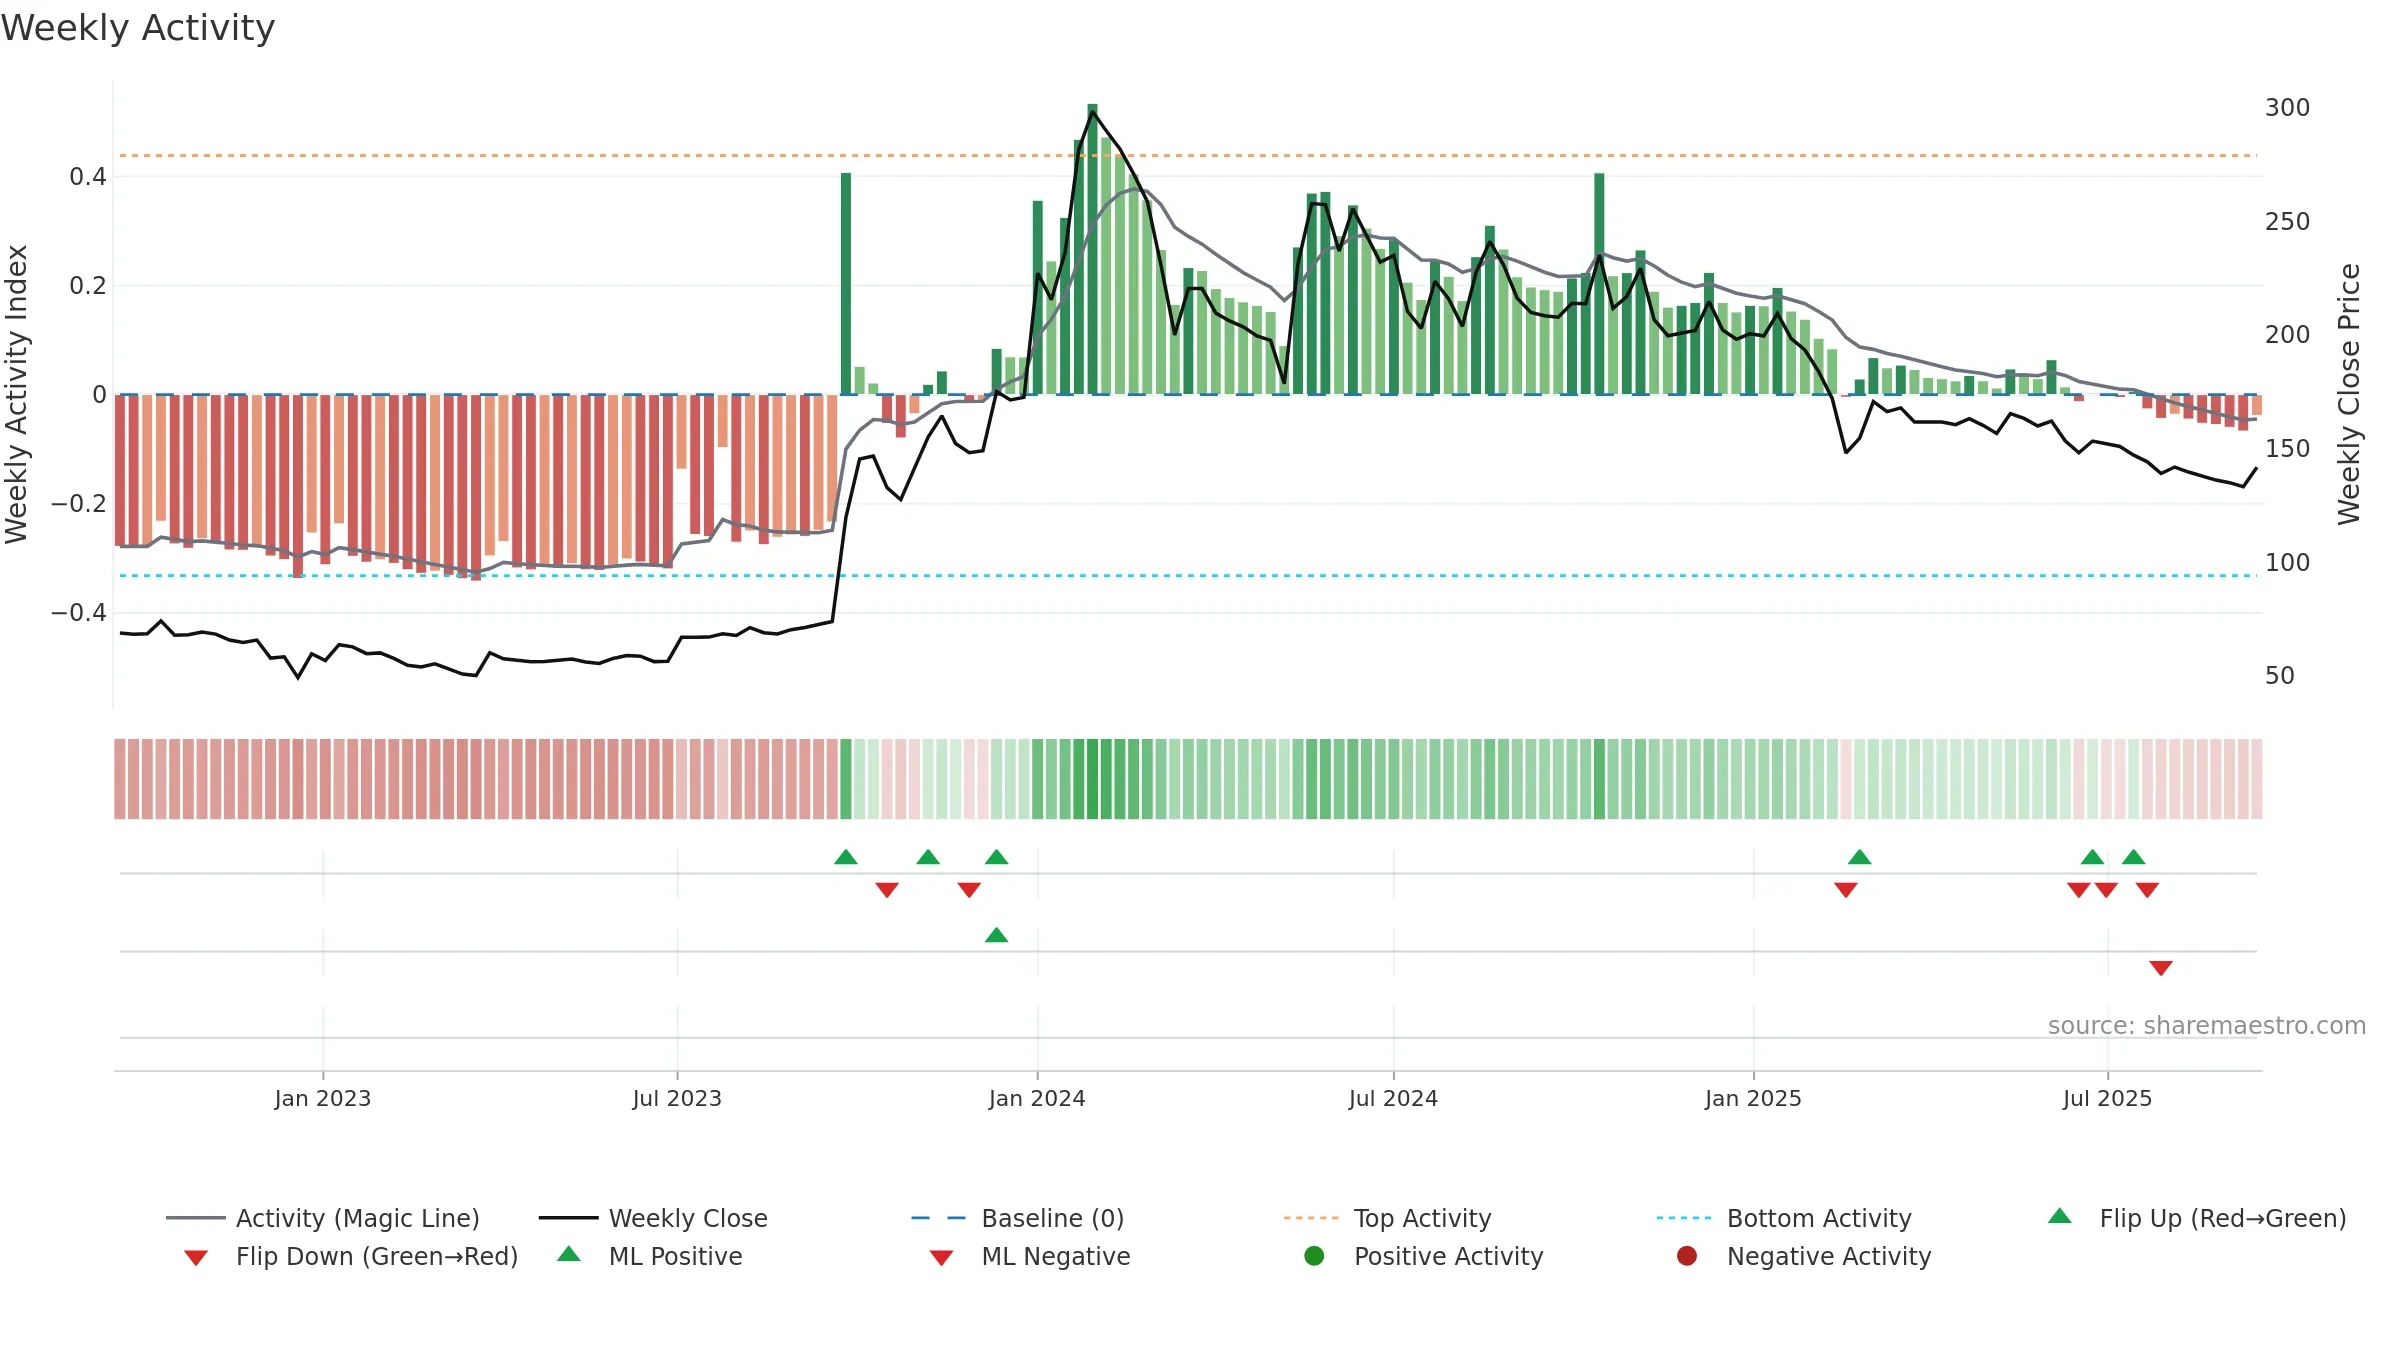Click the 100 price axis tick label

click(x=2288, y=562)
